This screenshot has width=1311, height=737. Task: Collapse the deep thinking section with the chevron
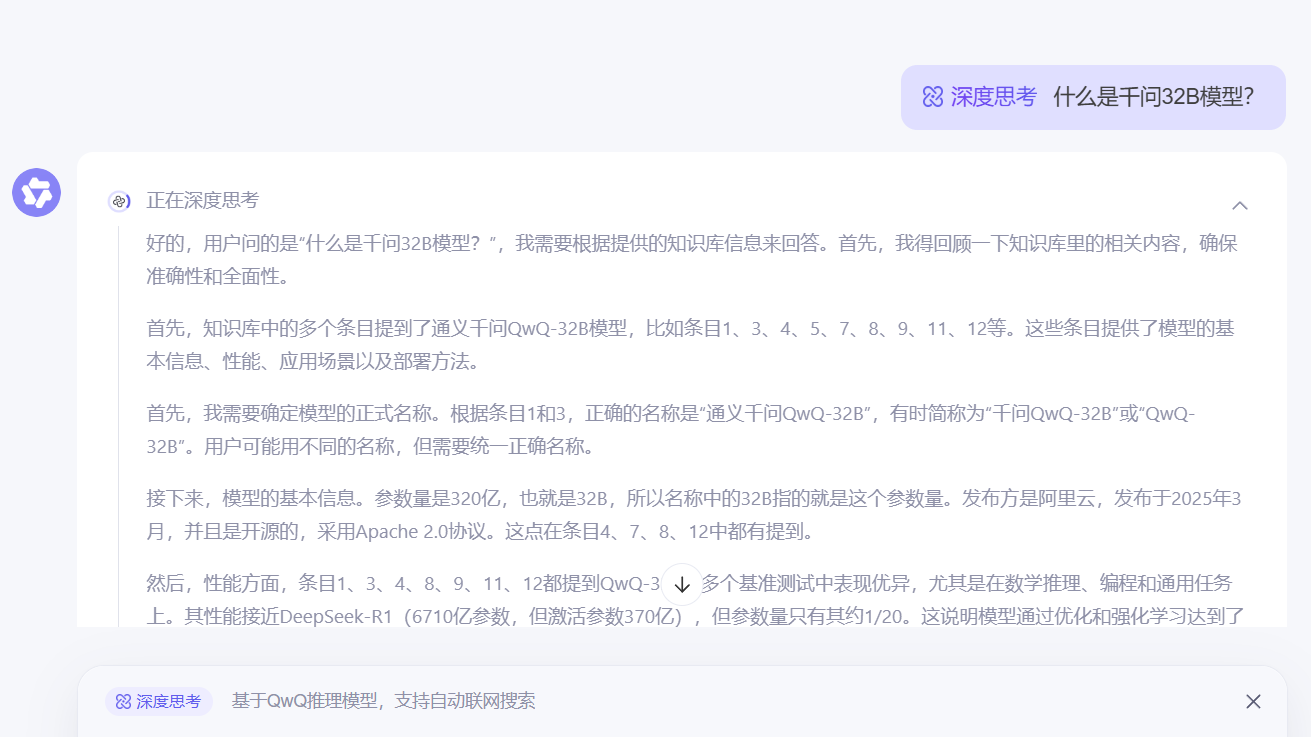click(1239, 205)
